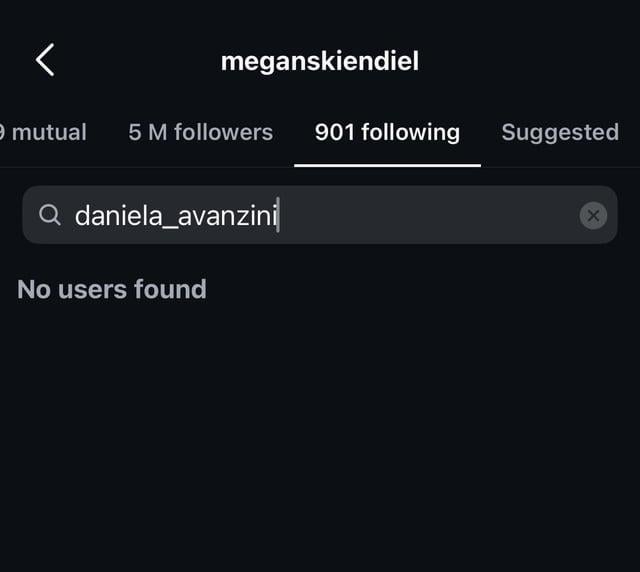Click the magnifying glass search icon
The height and width of the screenshot is (572, 640).
click(50, 215)
